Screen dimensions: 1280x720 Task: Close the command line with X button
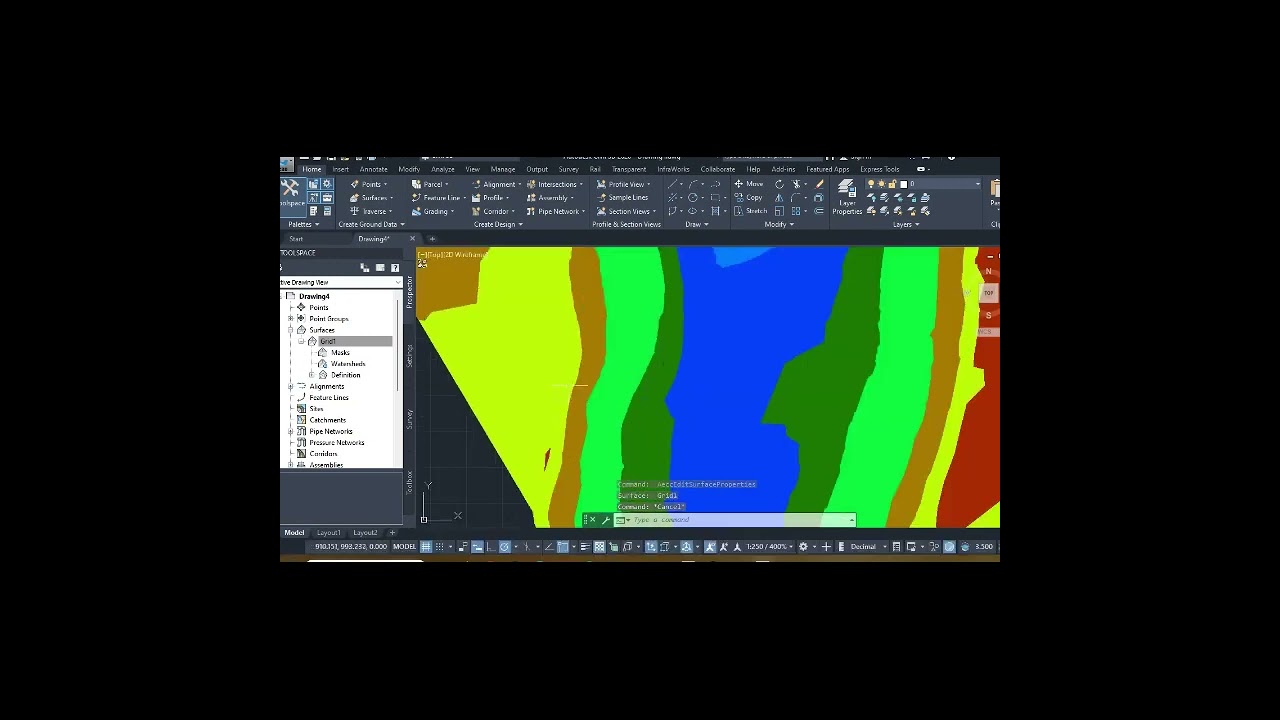592,520
